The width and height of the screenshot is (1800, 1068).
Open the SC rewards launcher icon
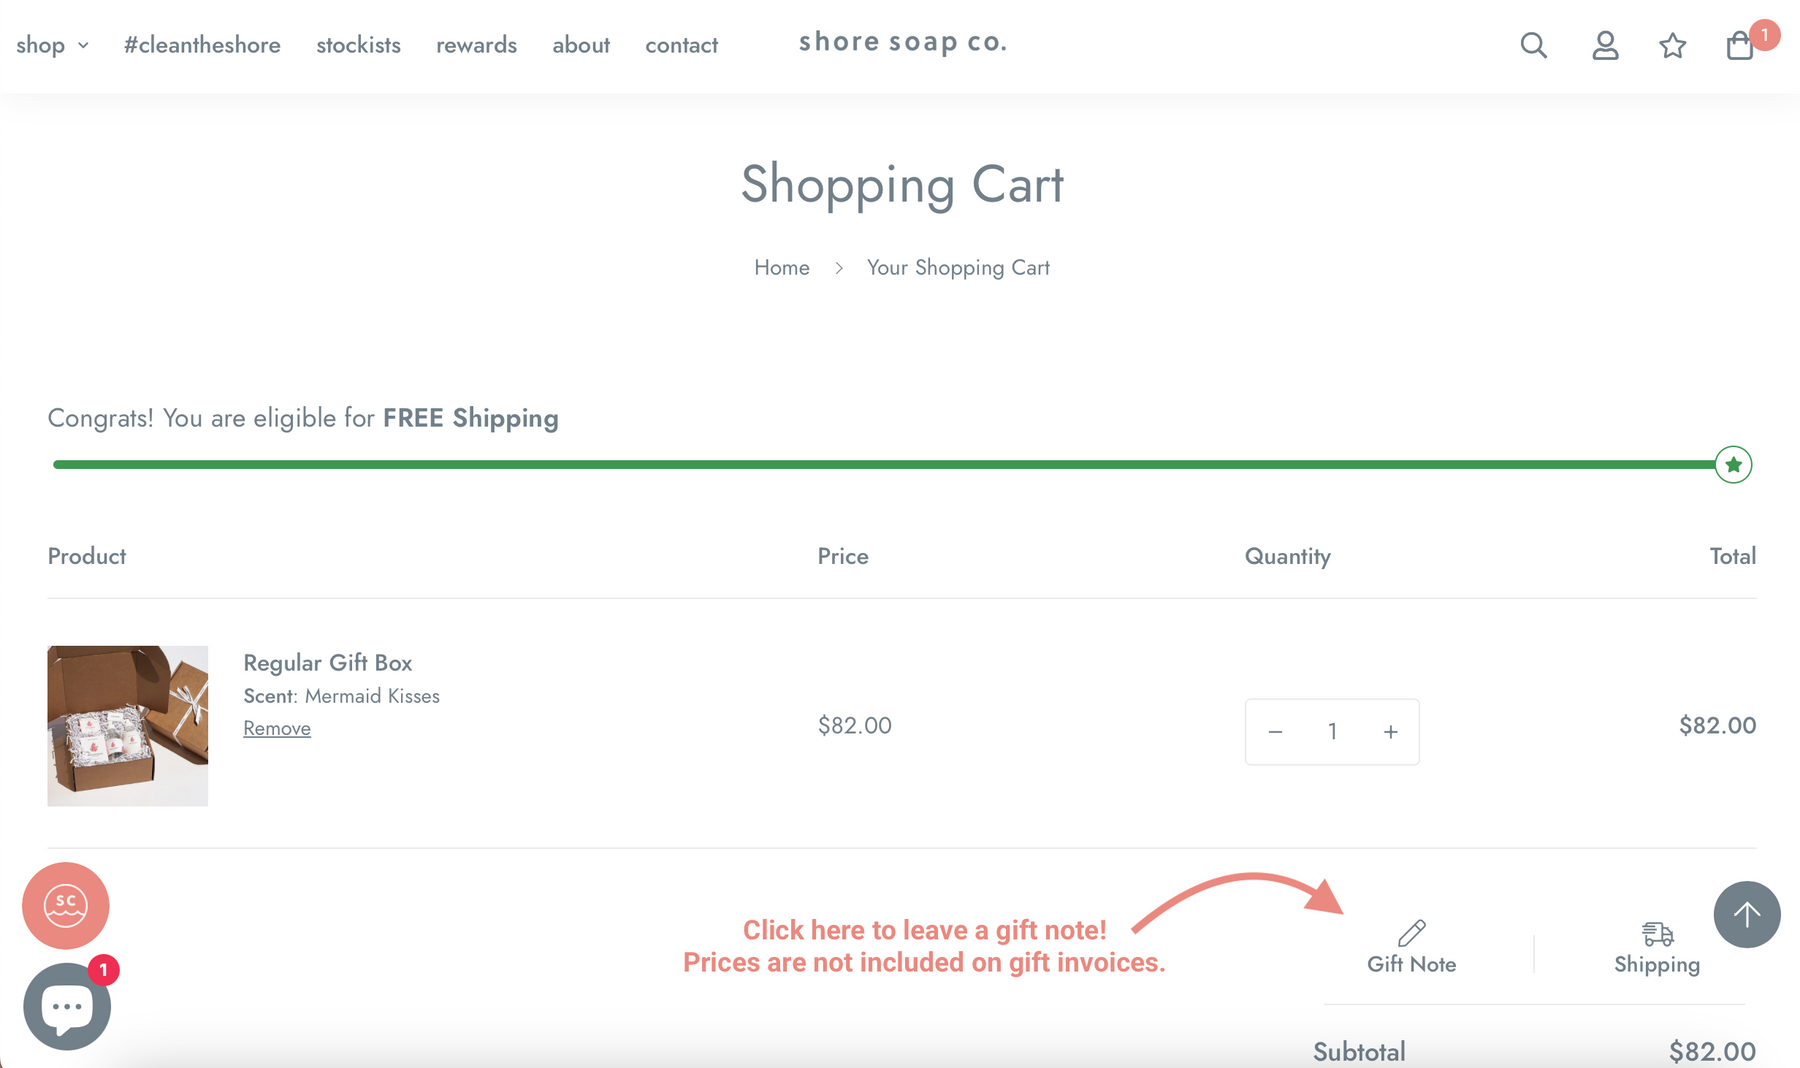click(66, 905)
